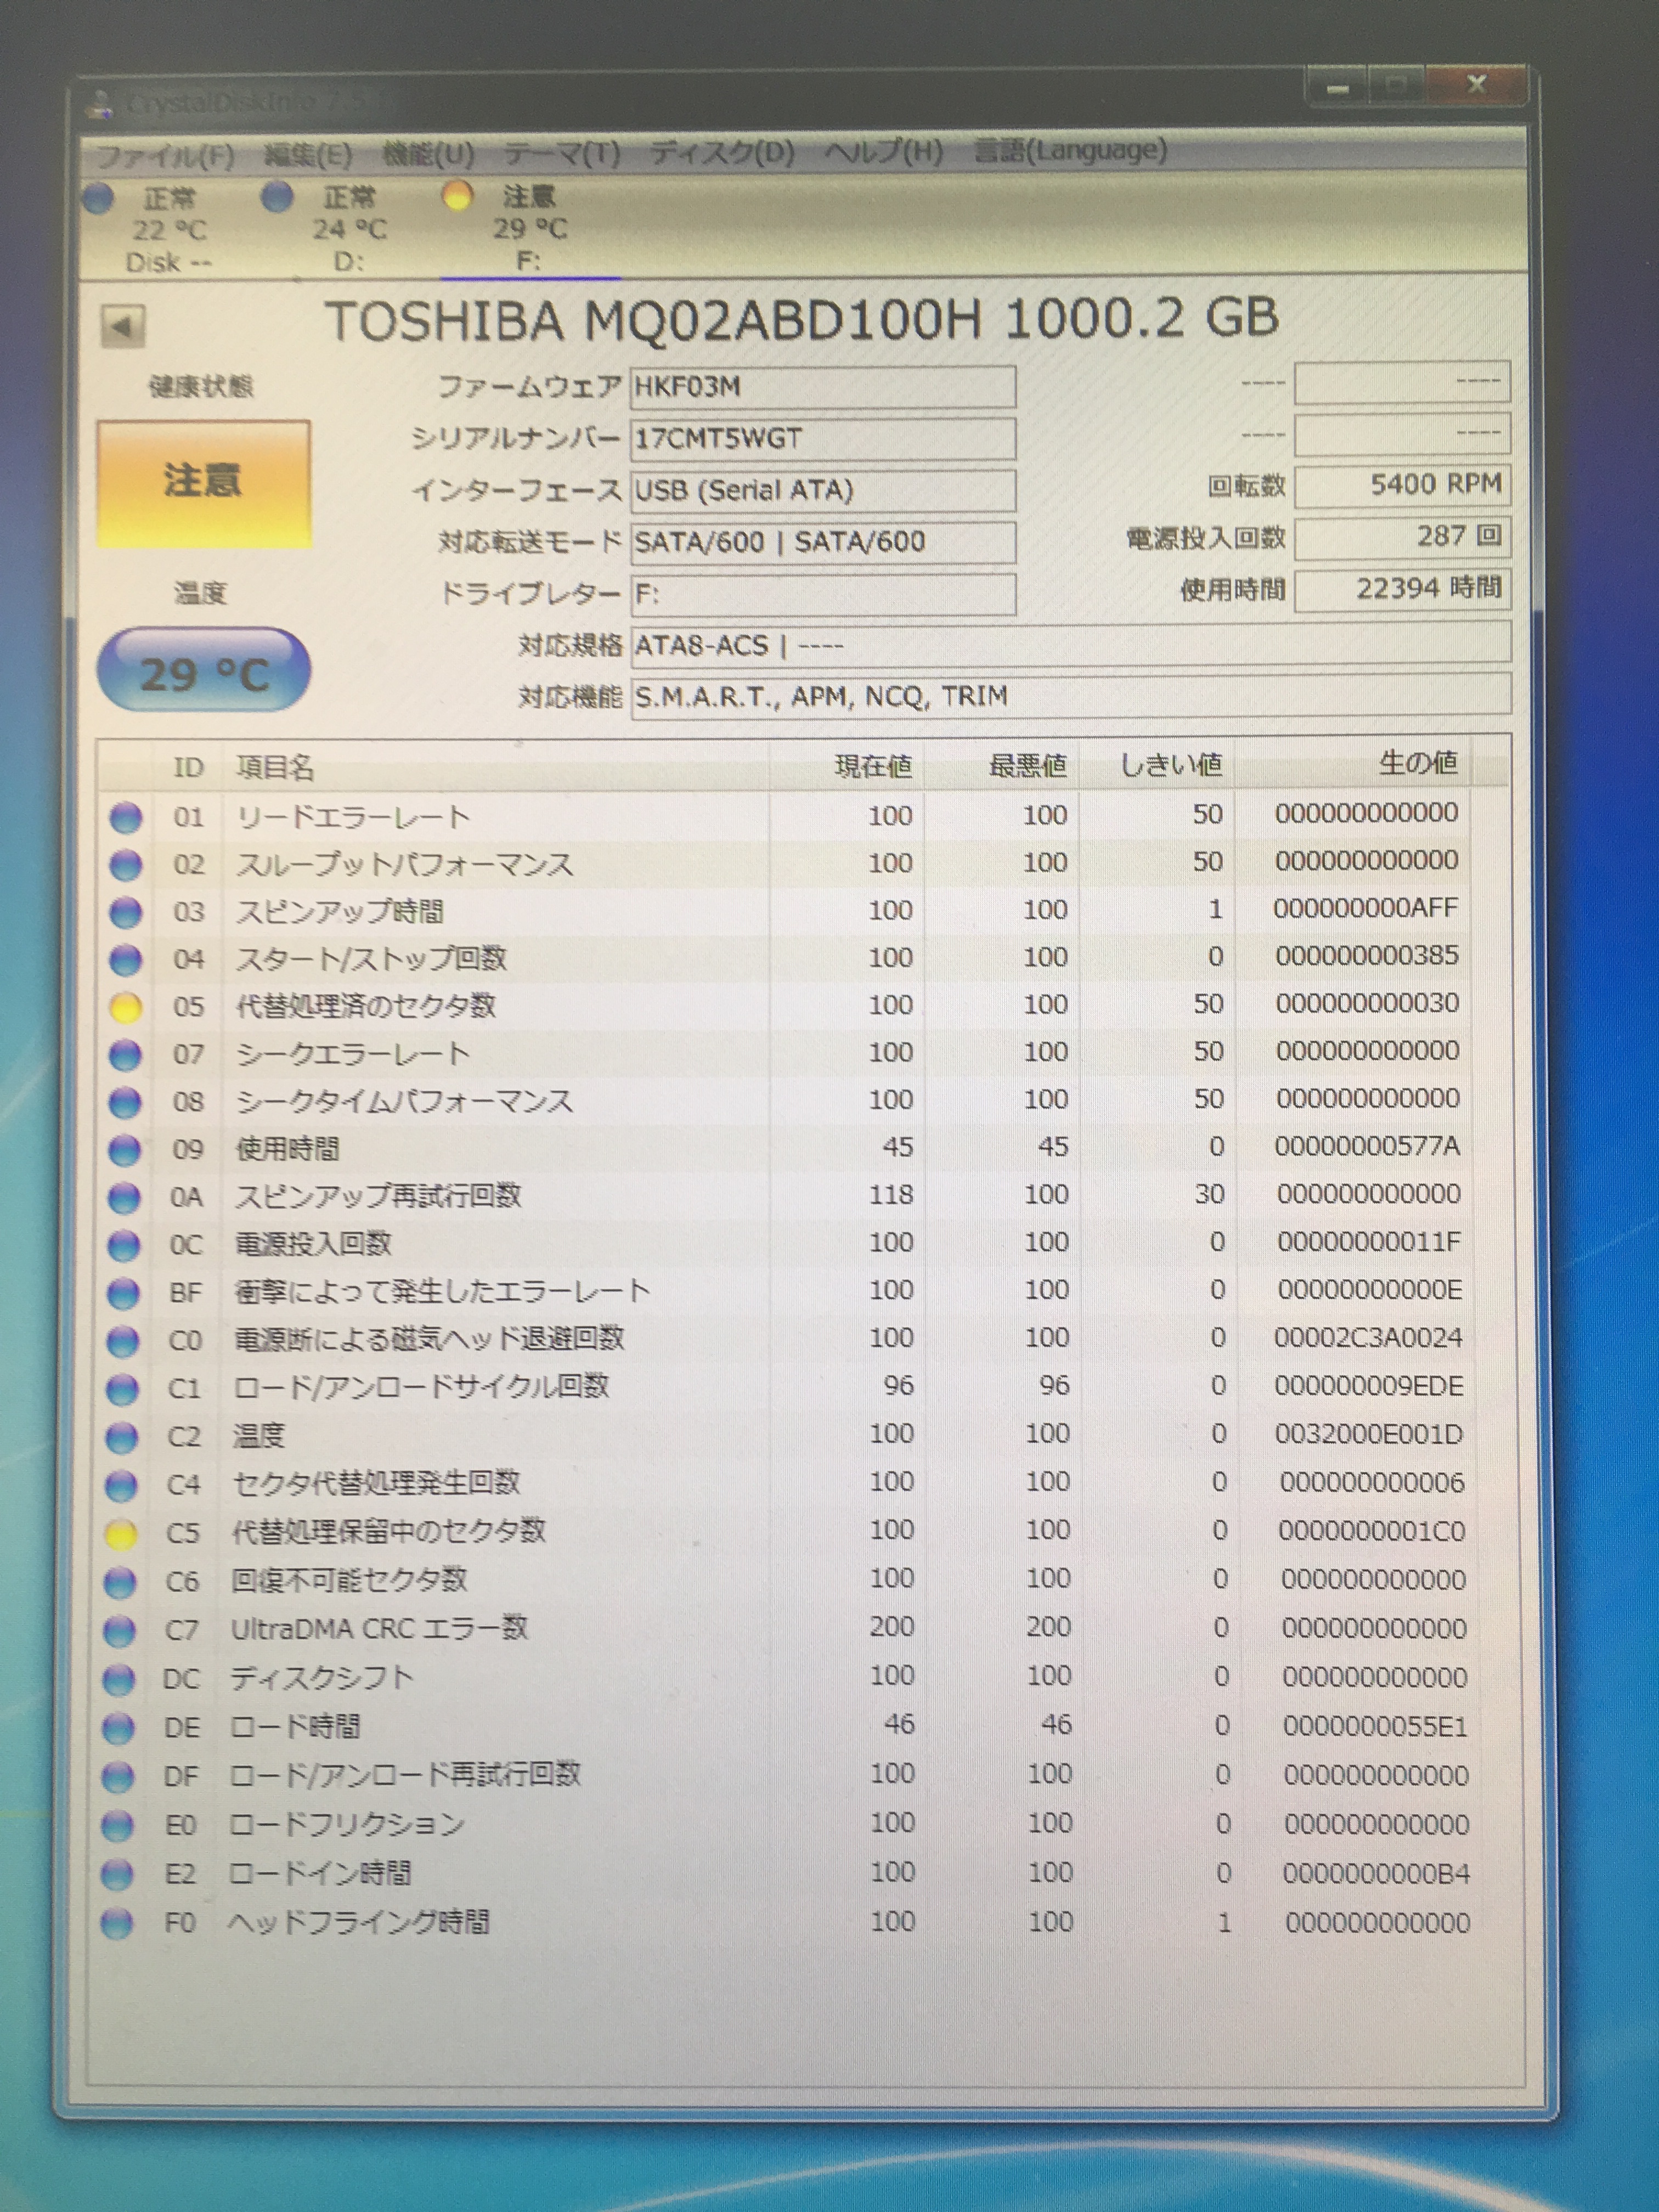1659x2212 pixels.
Task: Click the CrystalDiskInfo title bar app icon
Action: pos(100,104)
